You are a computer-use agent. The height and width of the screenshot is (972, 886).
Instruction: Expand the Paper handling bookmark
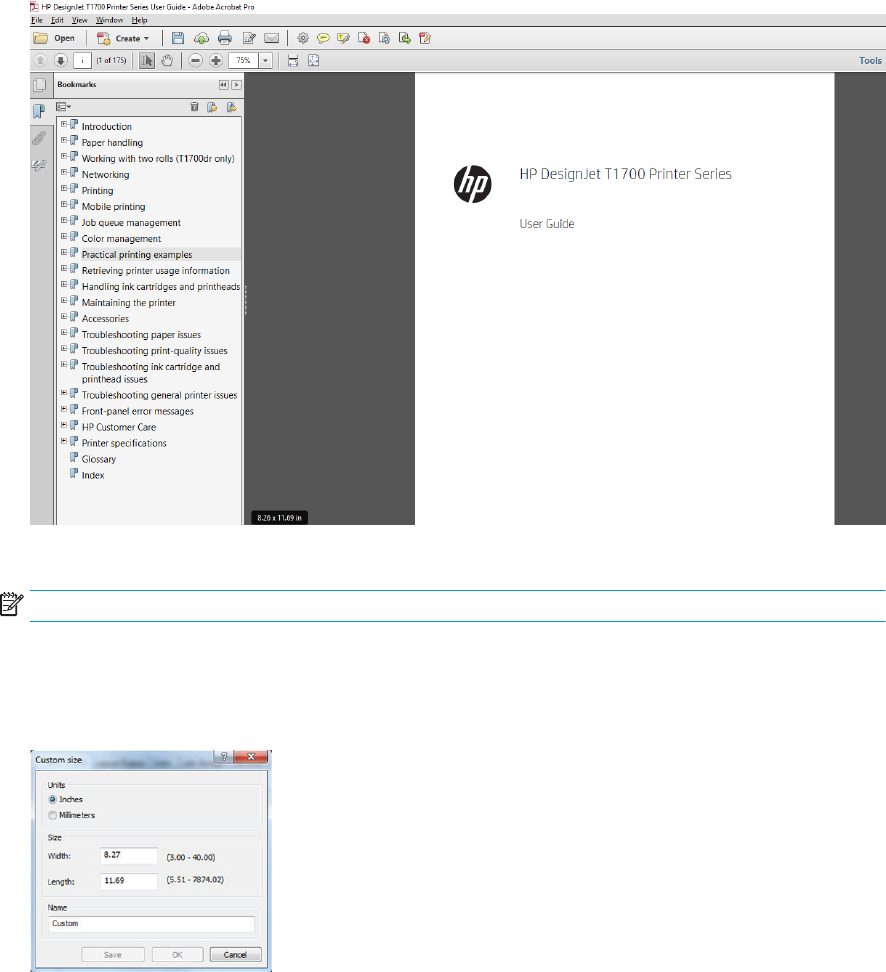coord(64,140)
